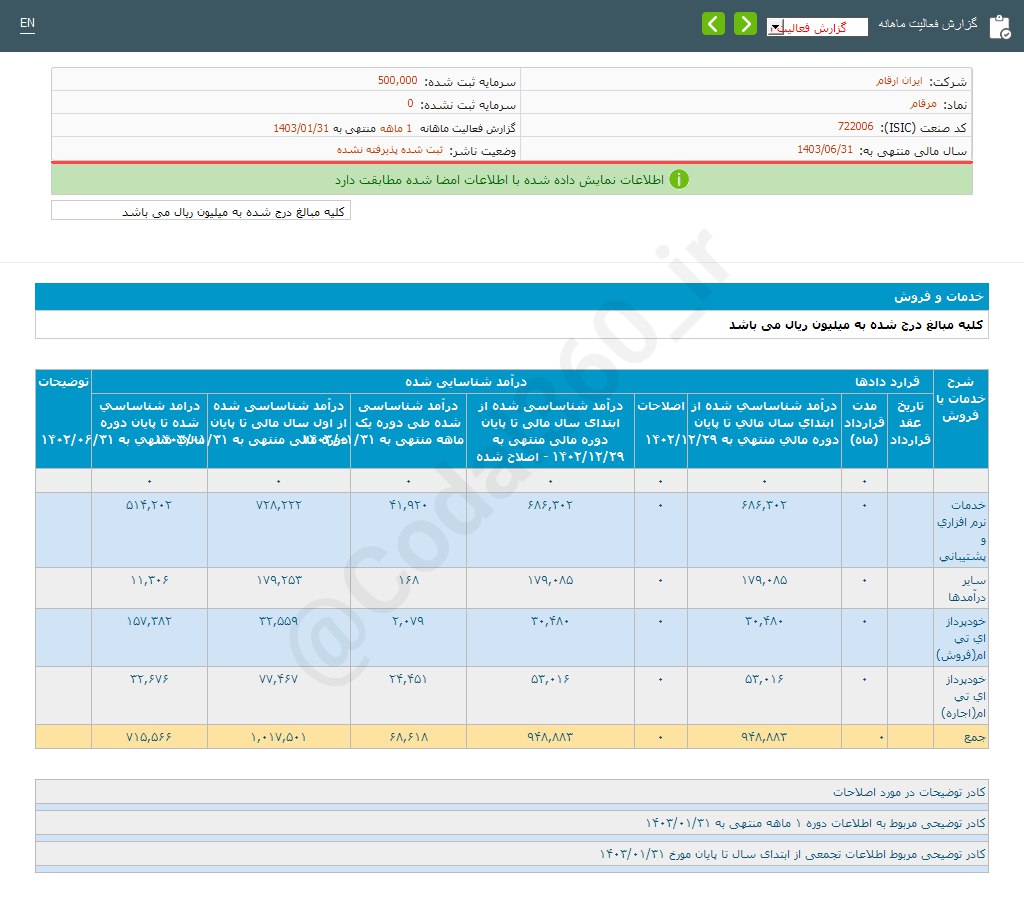Select the ISIC industry code 722006

pos(855,127)
